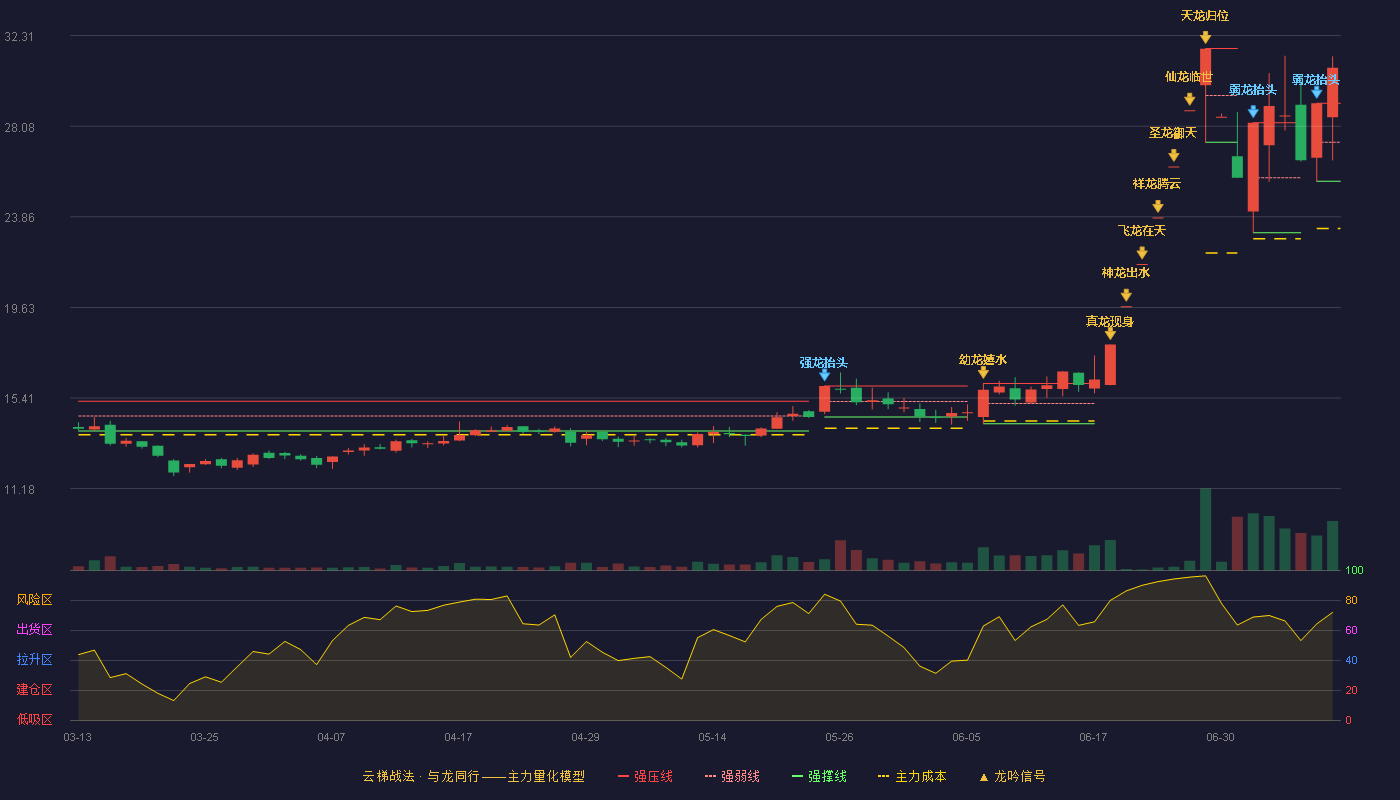Click the 06-30 date axis label
The width and height of the screenshot is (1400, 800).
1220,737
